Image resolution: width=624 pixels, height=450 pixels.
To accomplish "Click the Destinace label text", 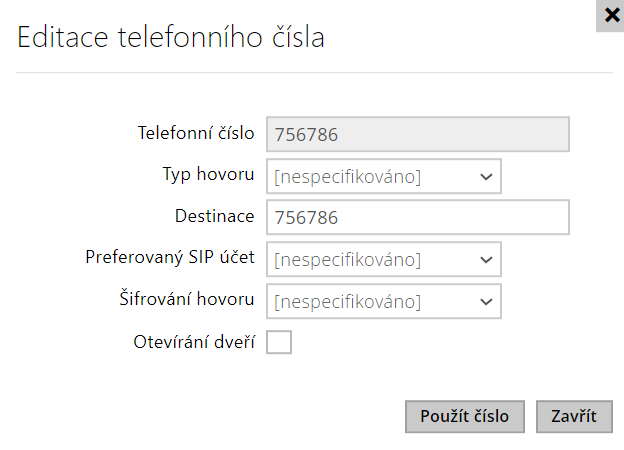I will point(214,216).
